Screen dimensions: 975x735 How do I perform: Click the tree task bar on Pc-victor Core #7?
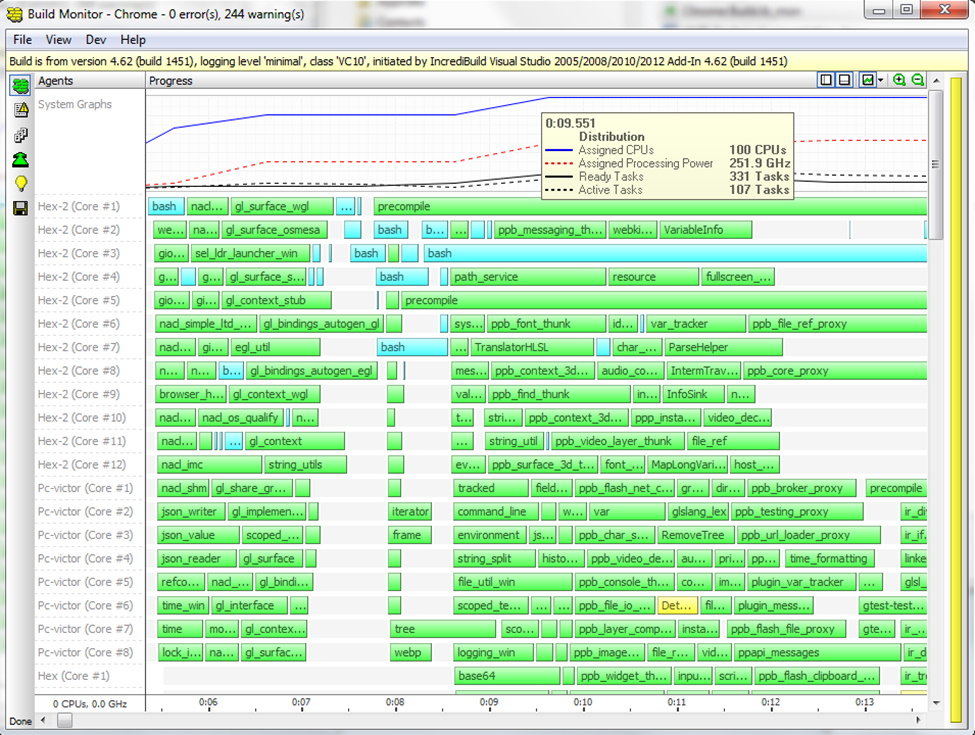443,629
